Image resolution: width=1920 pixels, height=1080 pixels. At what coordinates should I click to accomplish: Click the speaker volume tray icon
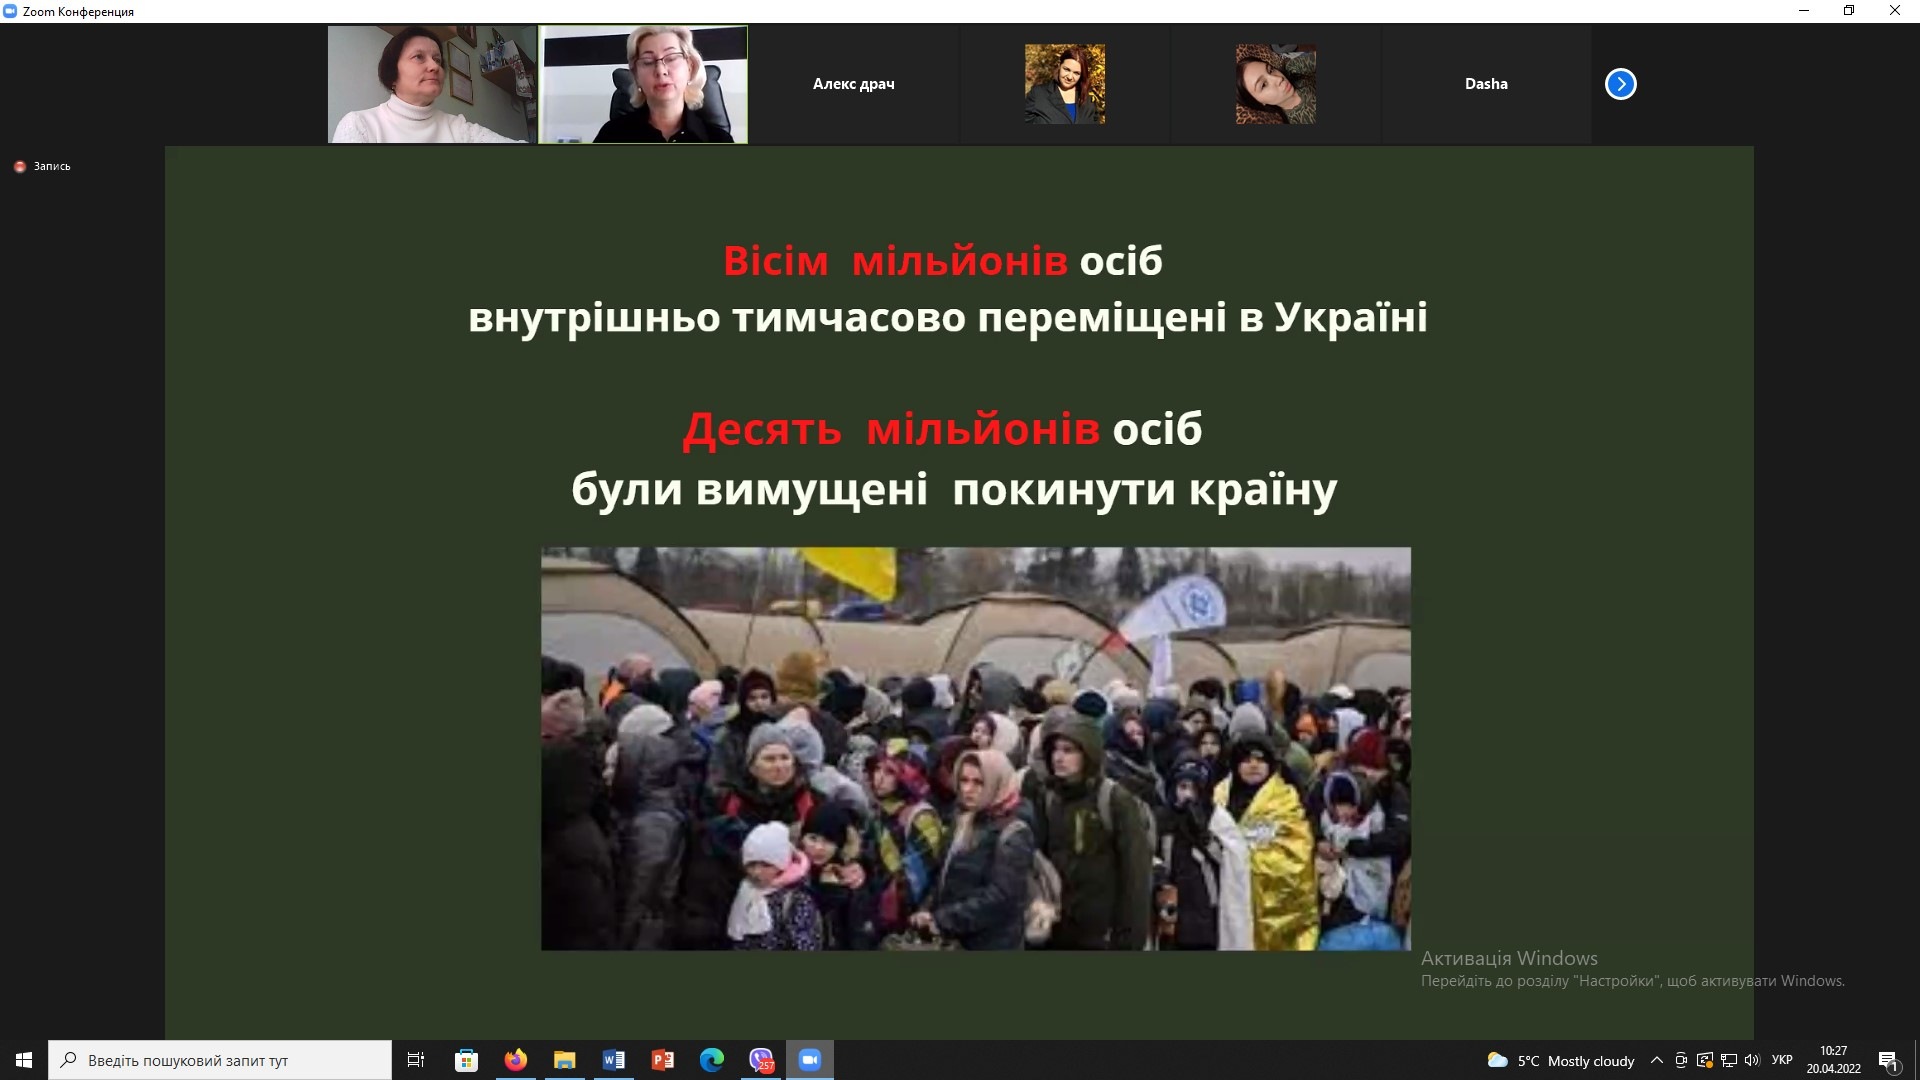(1752, 1060)
